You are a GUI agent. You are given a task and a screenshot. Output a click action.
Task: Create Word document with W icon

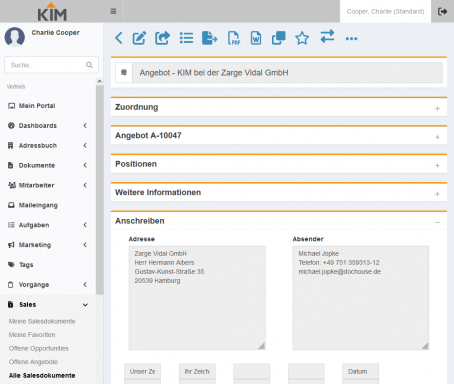point(256,38)
